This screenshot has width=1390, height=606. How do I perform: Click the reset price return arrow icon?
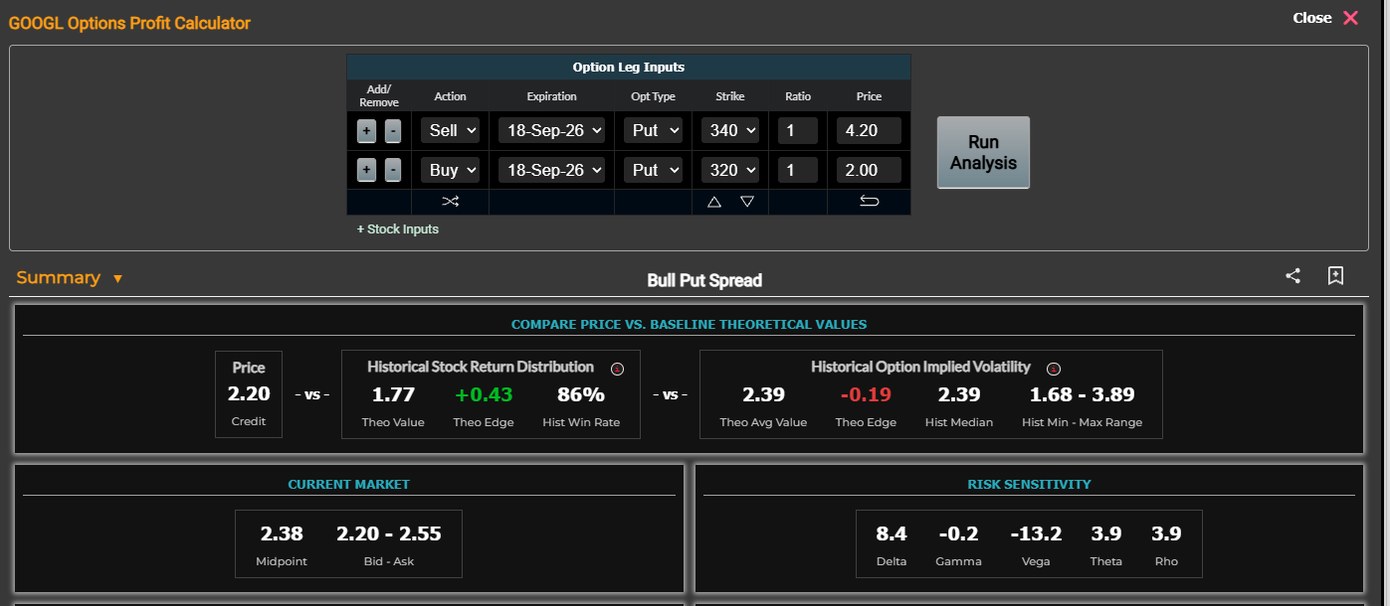point(869,201)
